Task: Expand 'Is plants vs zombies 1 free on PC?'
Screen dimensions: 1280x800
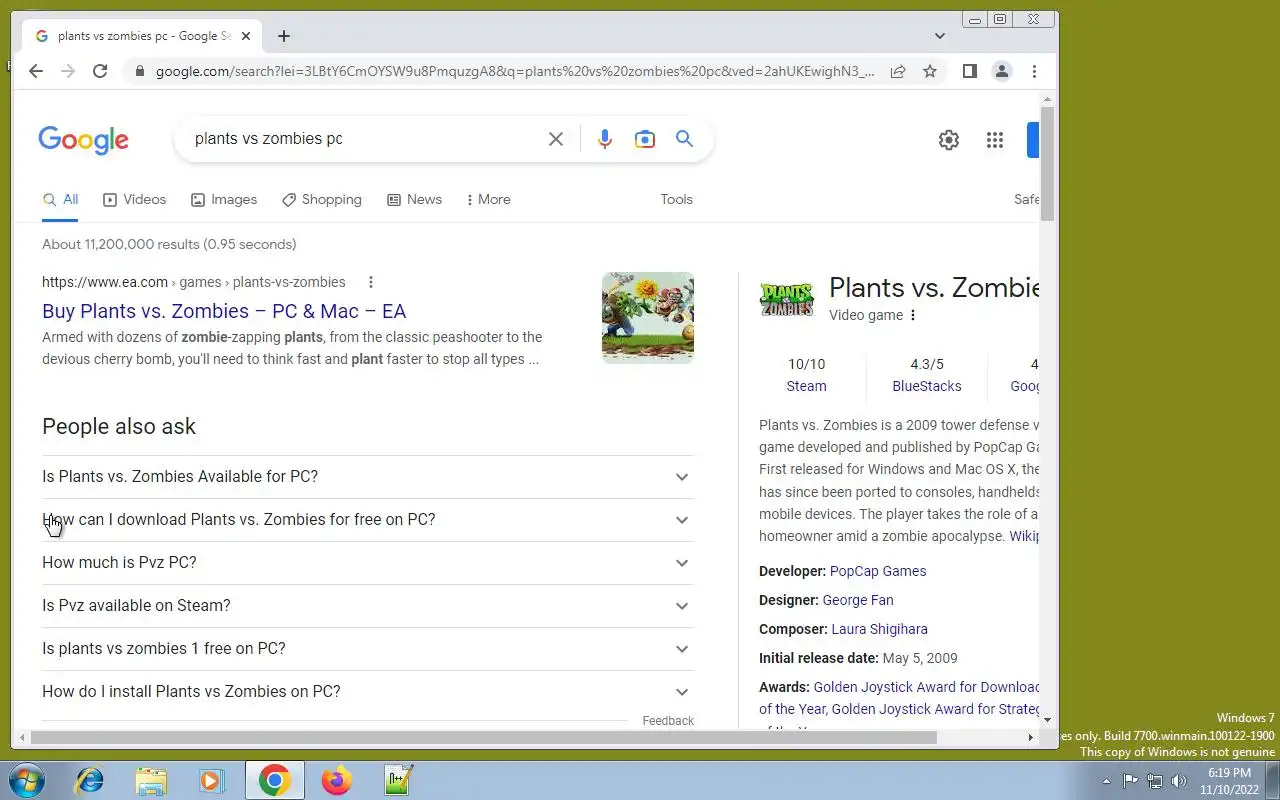Action: (368, 649)
